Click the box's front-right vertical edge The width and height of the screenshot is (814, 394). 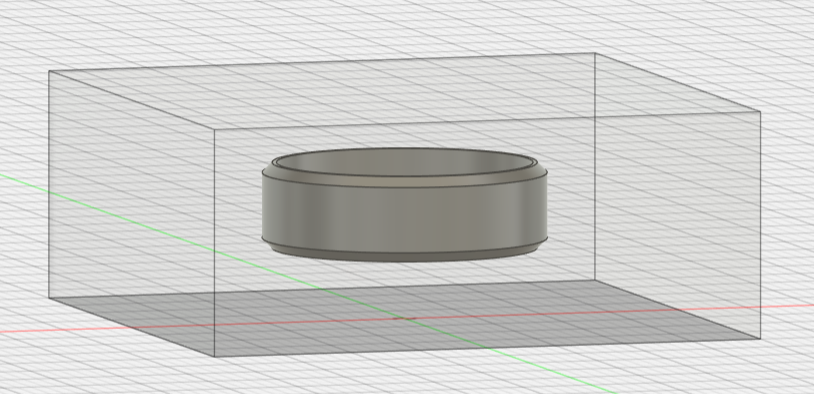(x=761, y=225)
